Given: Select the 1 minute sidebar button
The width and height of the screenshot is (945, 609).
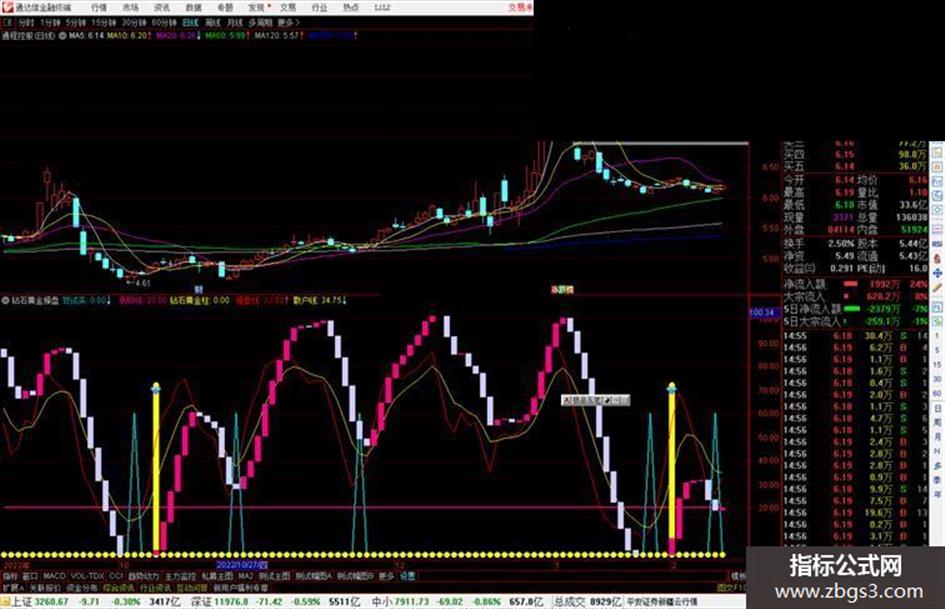Looking at the screenshot, I should [x=937, y=336].
